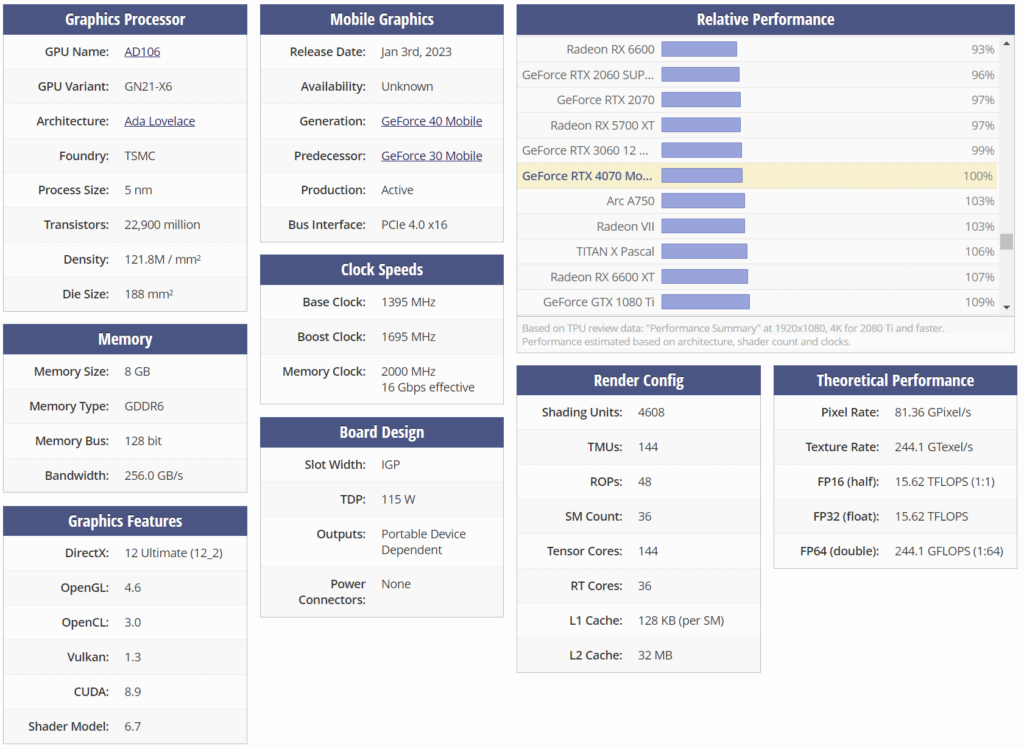Click the Theoretical Performance section header
This screenshot has height=749, width=1024.
[894, 381]
